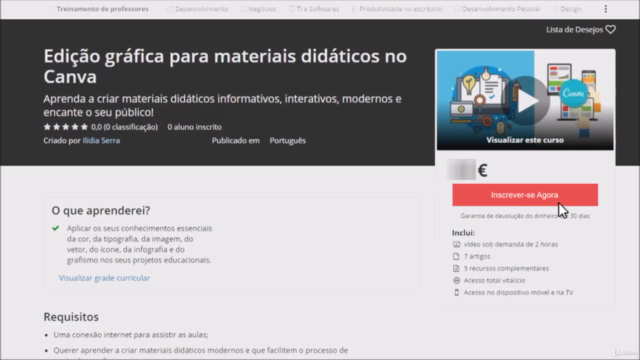This screenshot has height=360, width=640.
Task: Add course via Lista de Desejos text
Action: pyautogui.click(x=574, y=29)
